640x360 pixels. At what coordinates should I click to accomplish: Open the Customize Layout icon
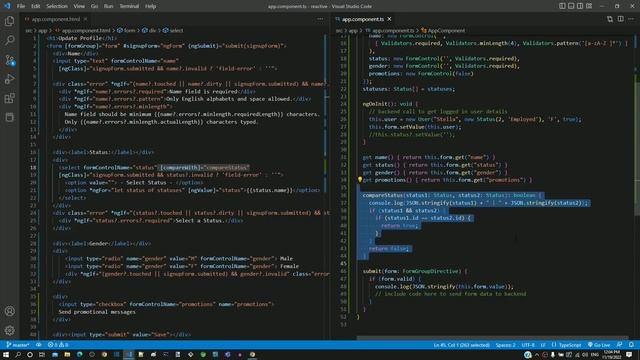click(x=589, y=6)
